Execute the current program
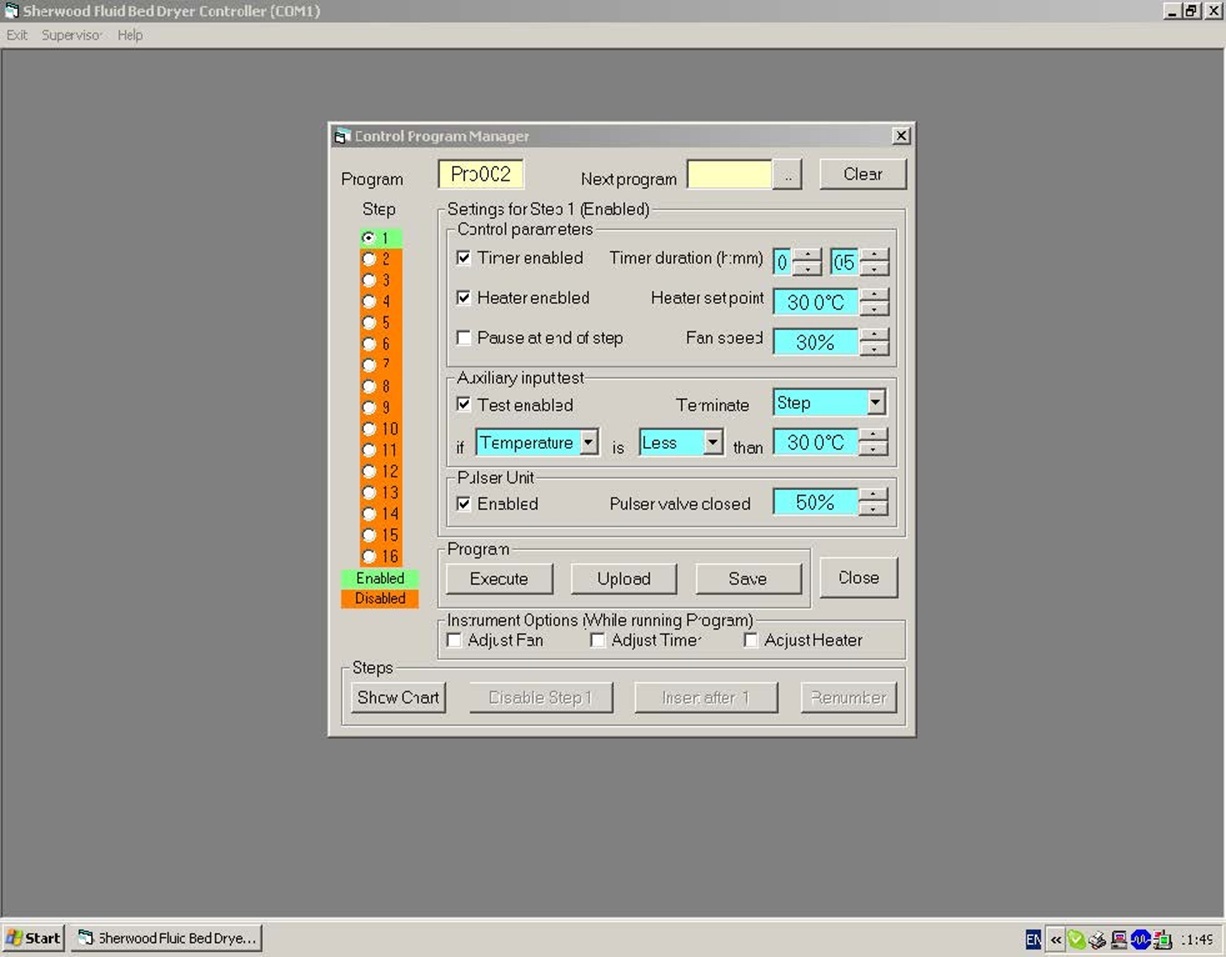The width and height of the screenshot is (1226, 957). tap(498, 578)
